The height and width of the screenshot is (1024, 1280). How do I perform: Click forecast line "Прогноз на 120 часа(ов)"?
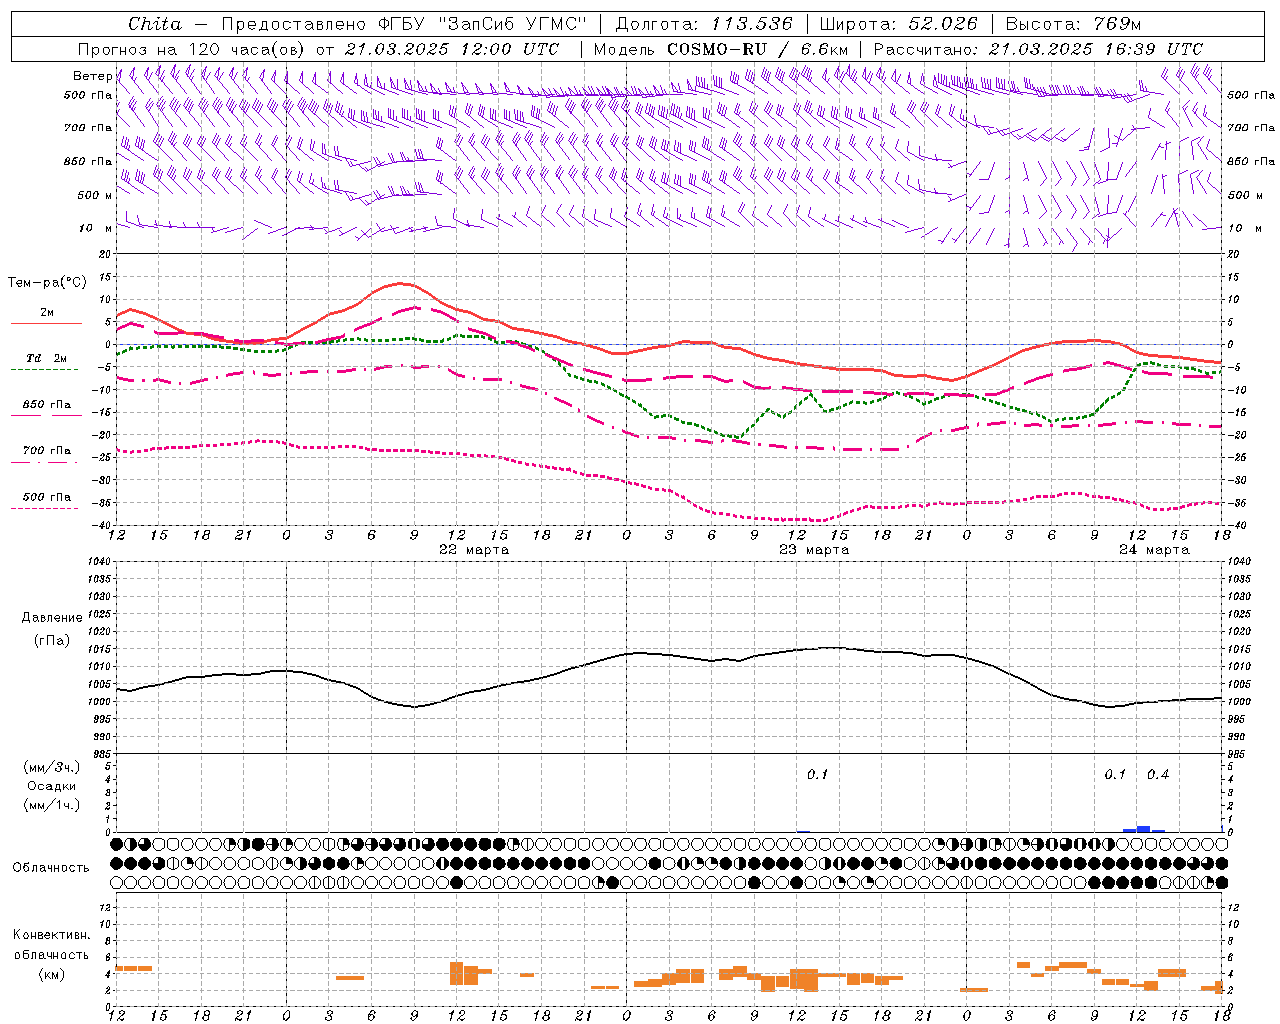192,49
